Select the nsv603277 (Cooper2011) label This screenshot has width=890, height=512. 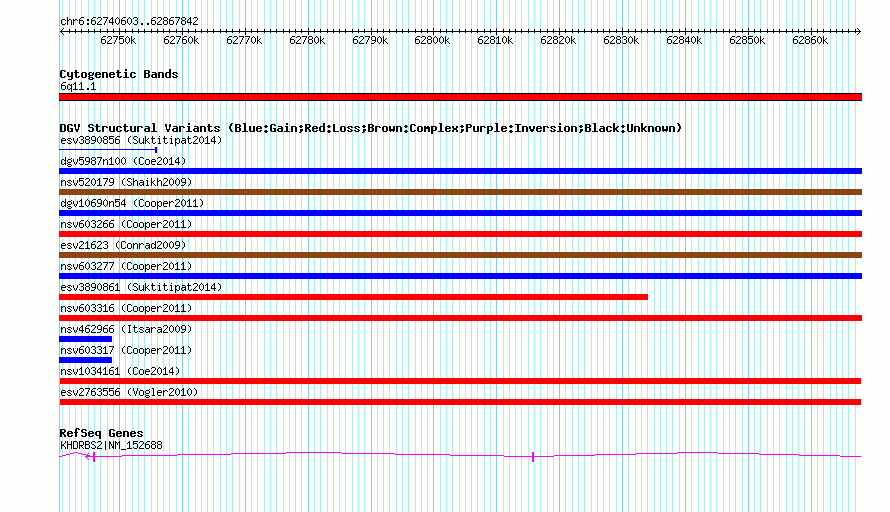(x=126, y=266)
